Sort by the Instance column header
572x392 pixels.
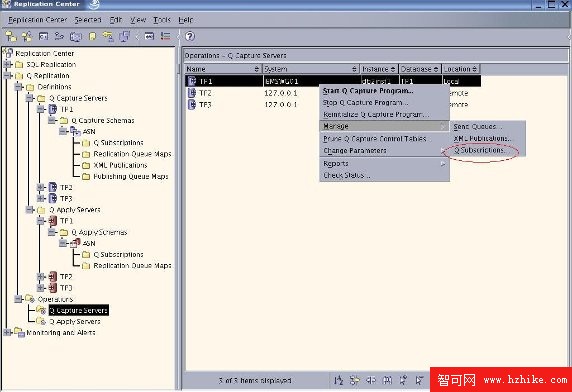pos(379,69)
